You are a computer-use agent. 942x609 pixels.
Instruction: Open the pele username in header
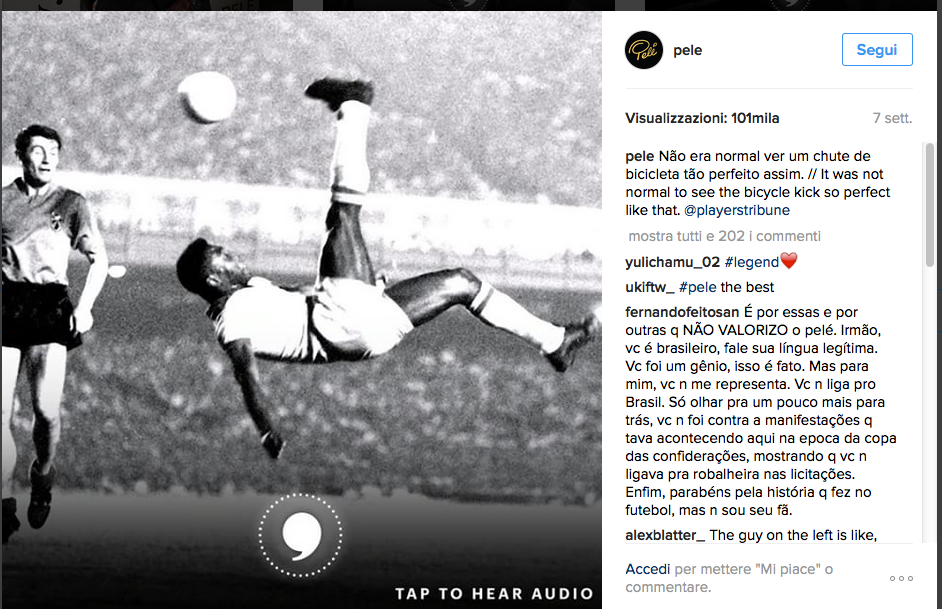pos(687,50)
